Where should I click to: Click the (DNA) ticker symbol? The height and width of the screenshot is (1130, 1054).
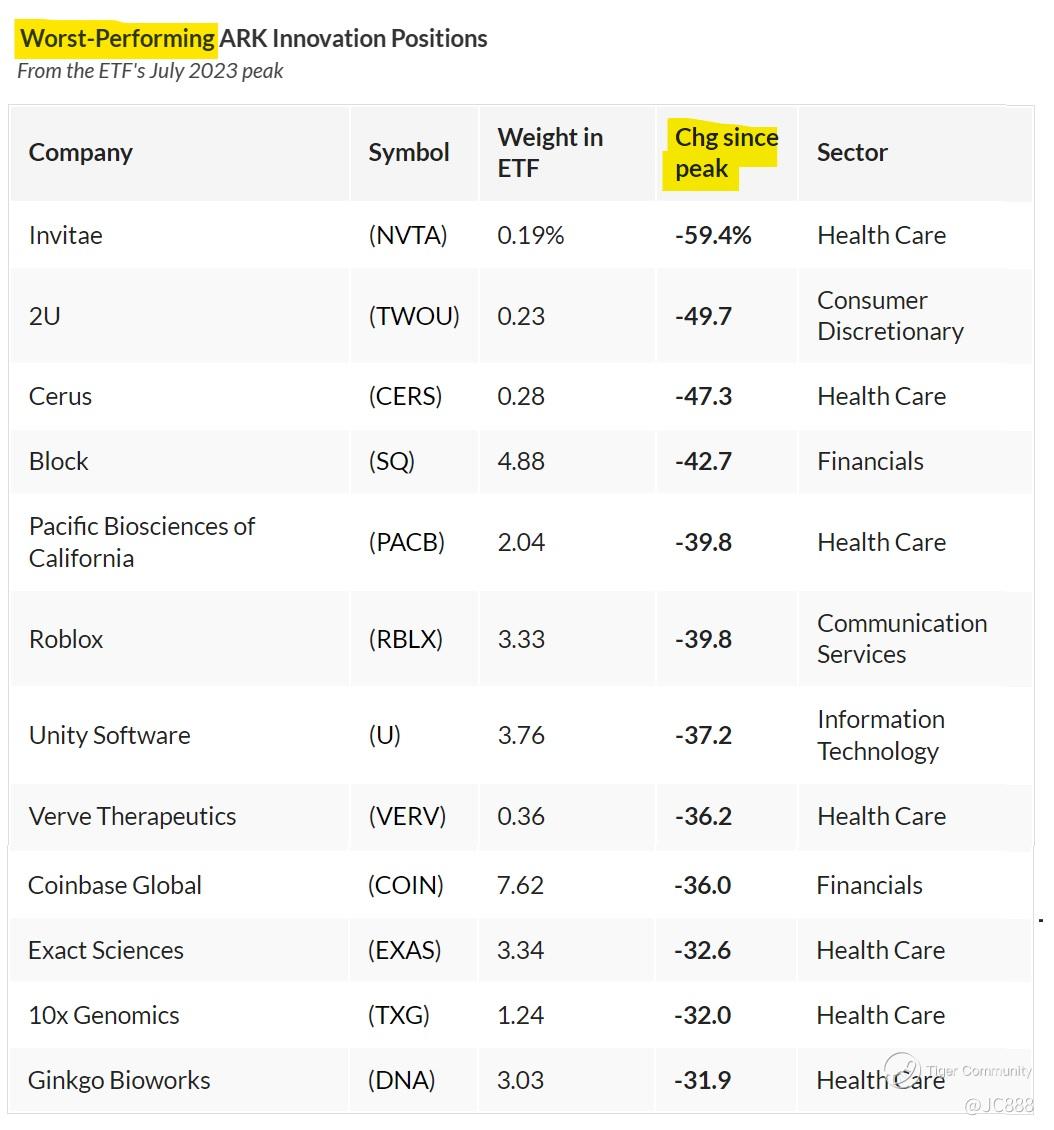coord(402,1080)
